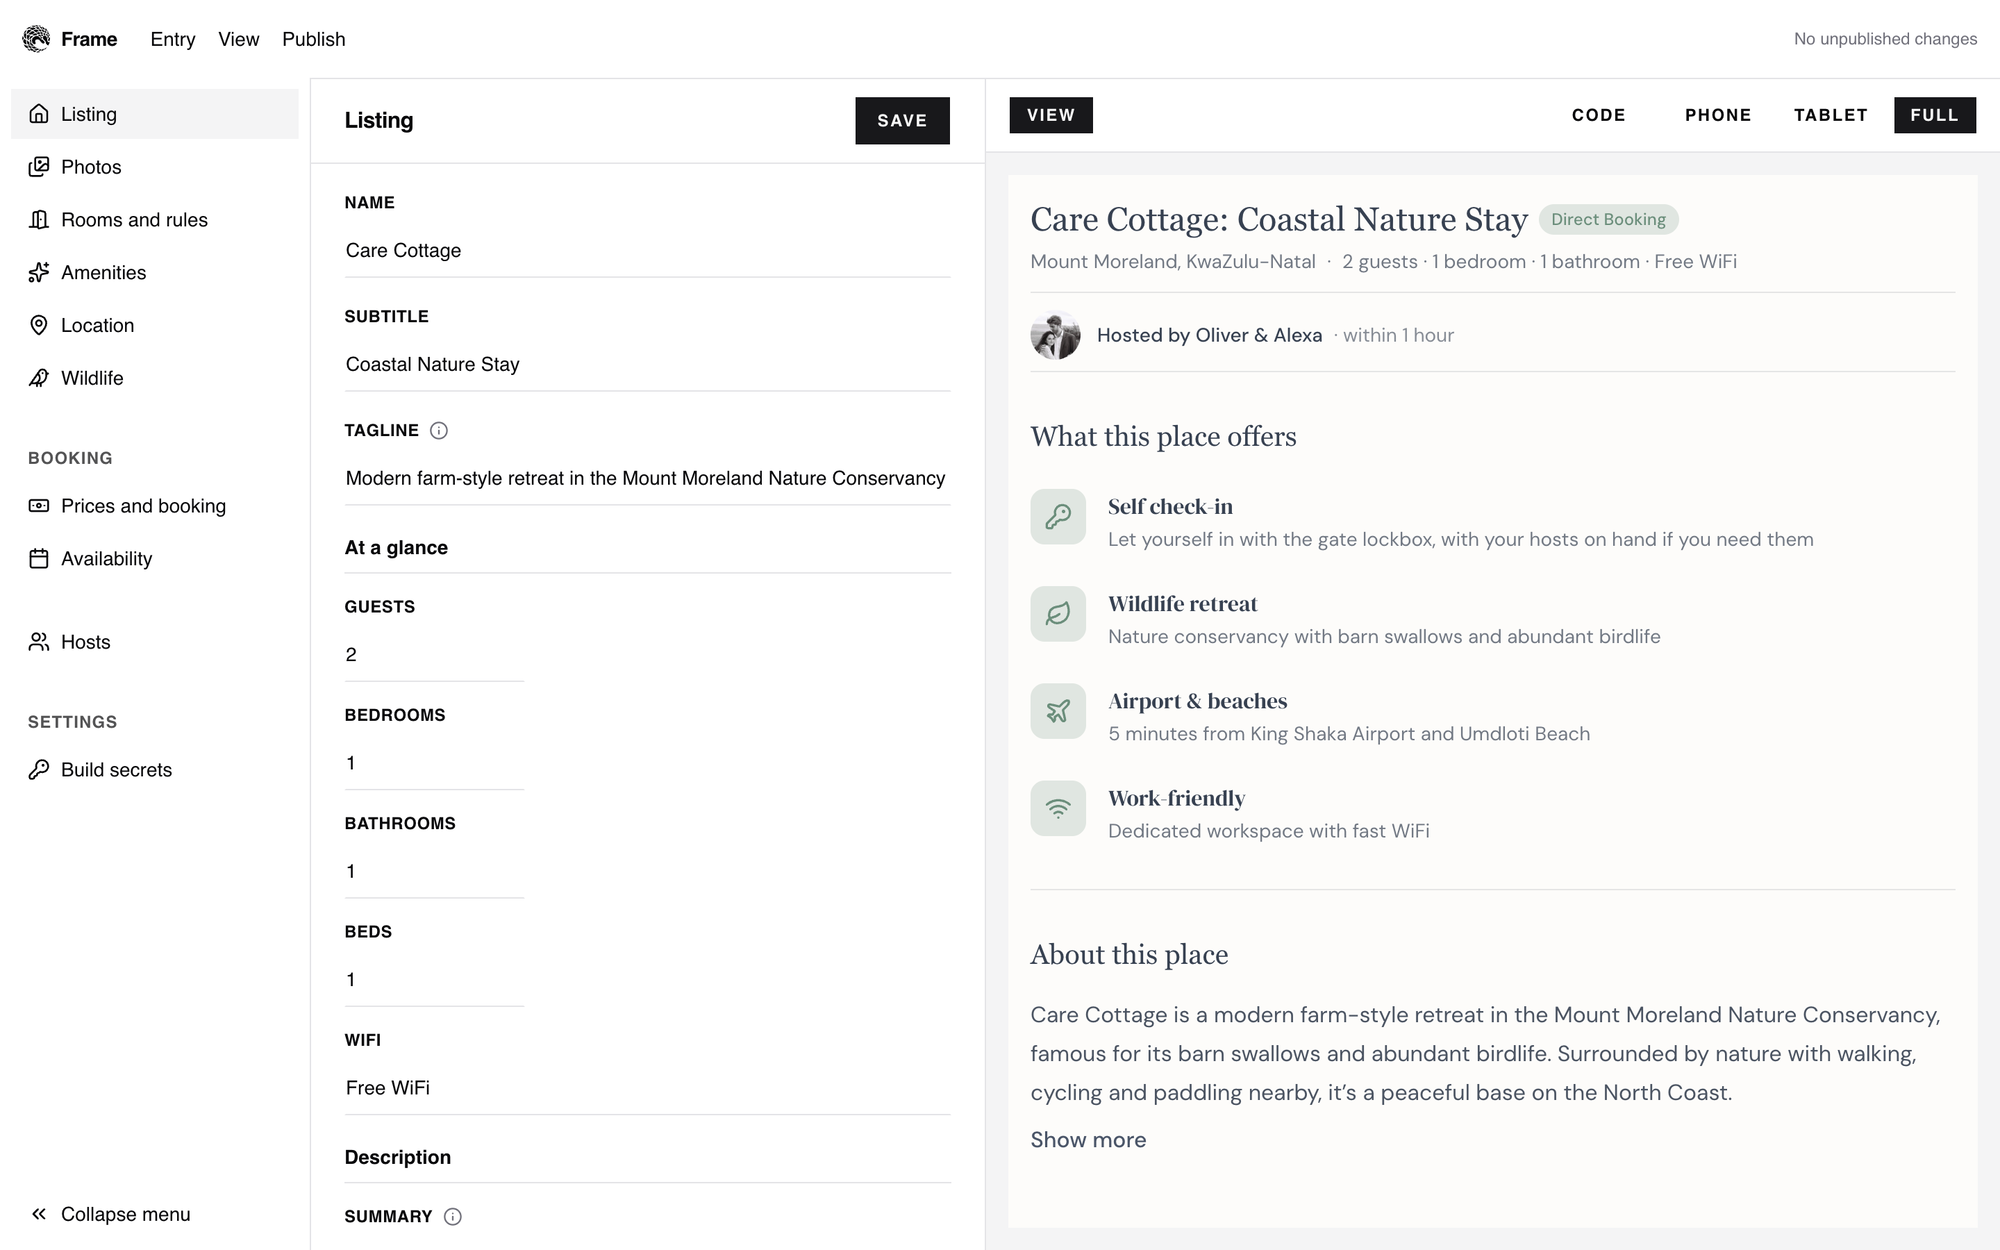Open the Publish menu
2000x1250 pixels.
(x=314, y=39)
